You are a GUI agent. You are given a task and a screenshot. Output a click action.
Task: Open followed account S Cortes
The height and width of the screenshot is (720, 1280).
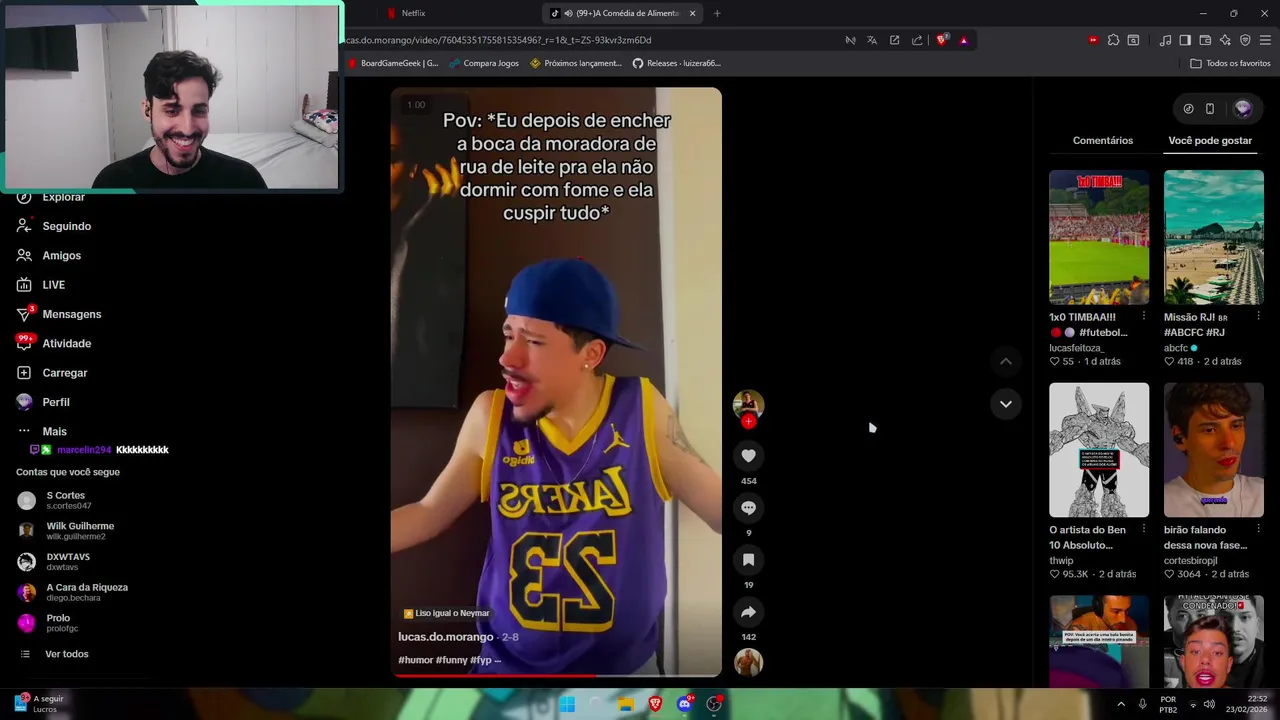65,500
